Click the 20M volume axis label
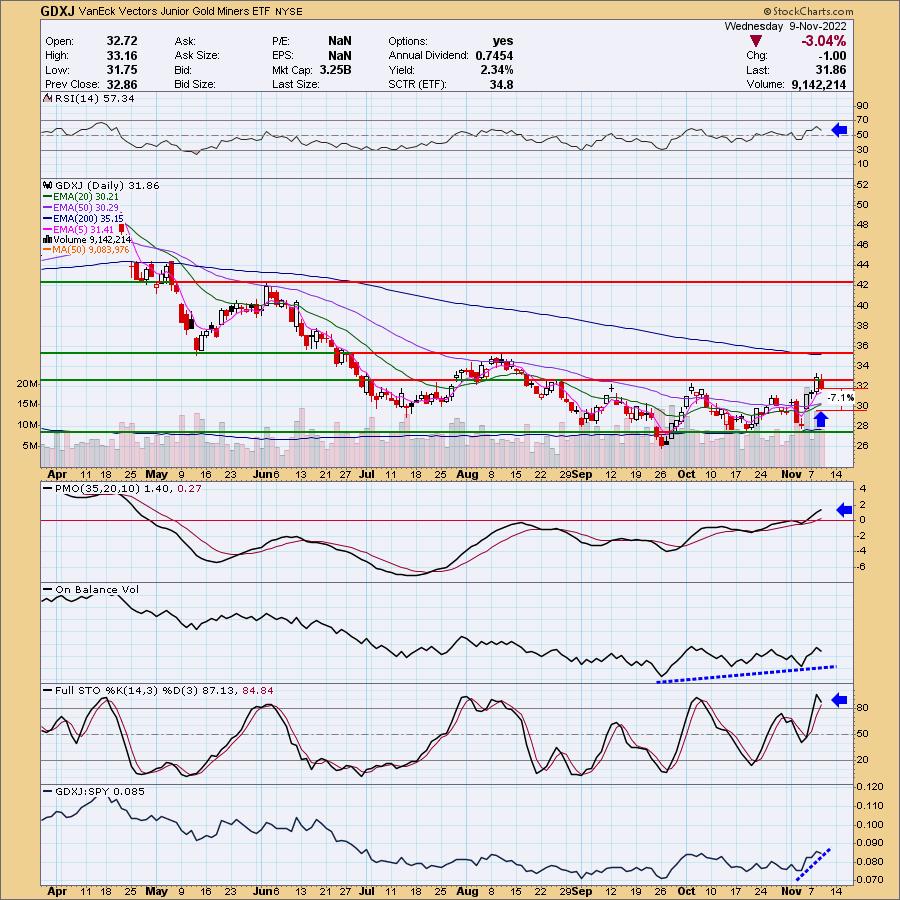Image resolution: width=900 pixels, height=900 pixels. point(28,383)
